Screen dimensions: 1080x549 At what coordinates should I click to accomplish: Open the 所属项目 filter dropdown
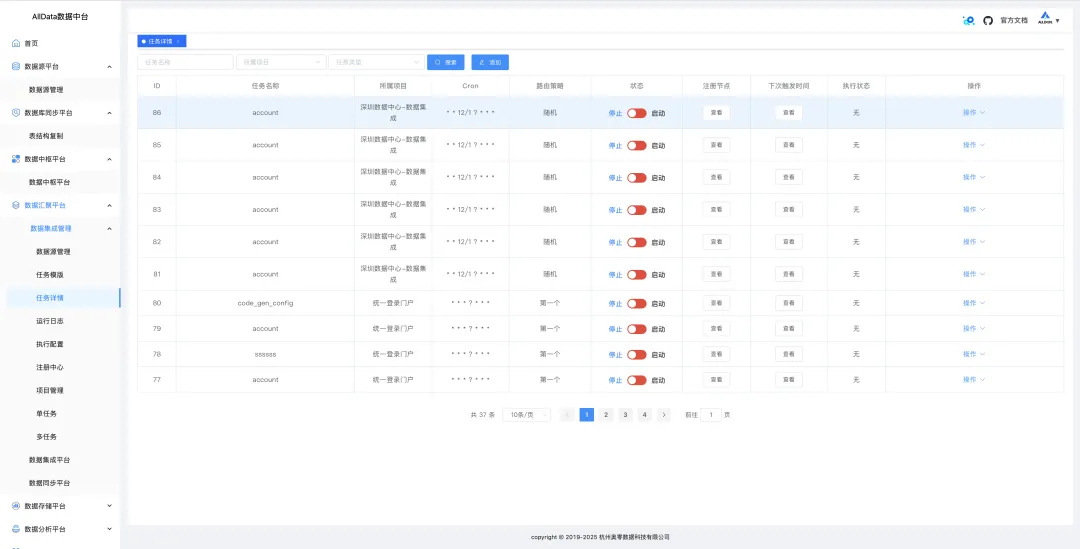[281, 62]
